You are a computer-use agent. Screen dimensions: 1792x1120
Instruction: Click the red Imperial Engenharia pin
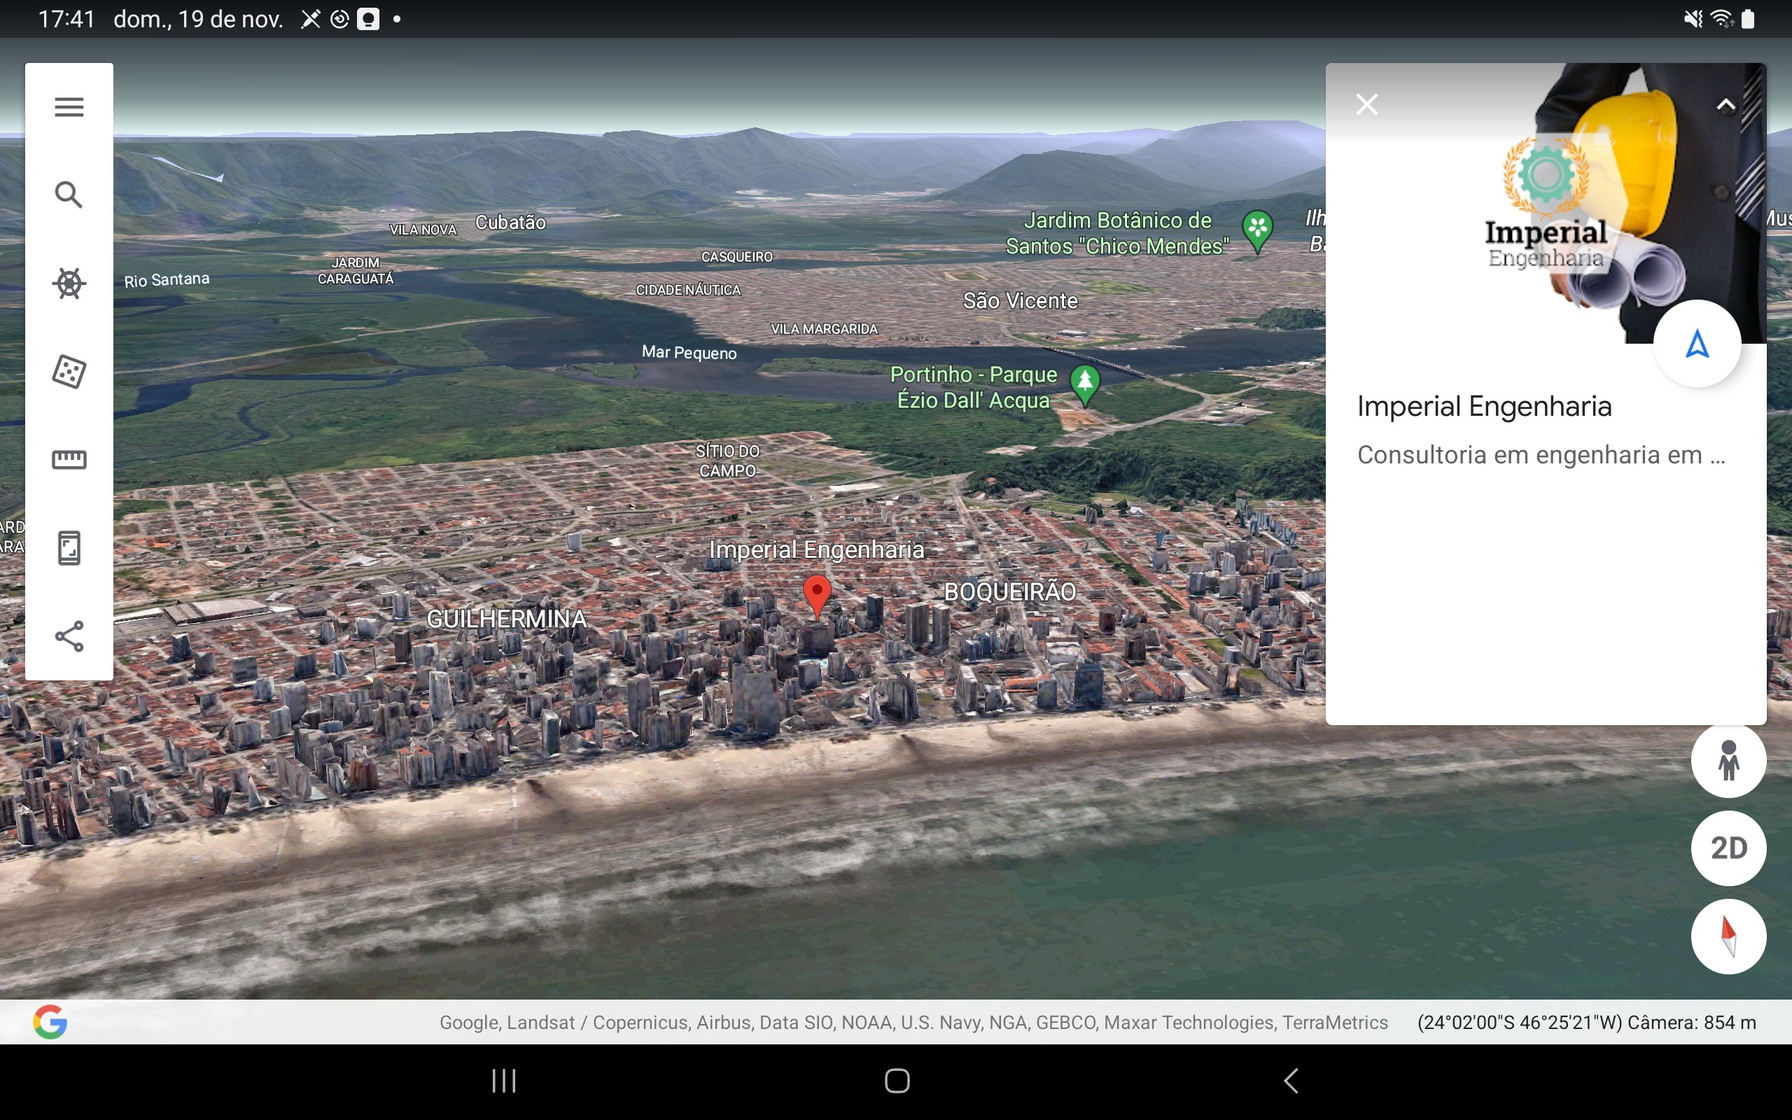(x=817, y=594)
